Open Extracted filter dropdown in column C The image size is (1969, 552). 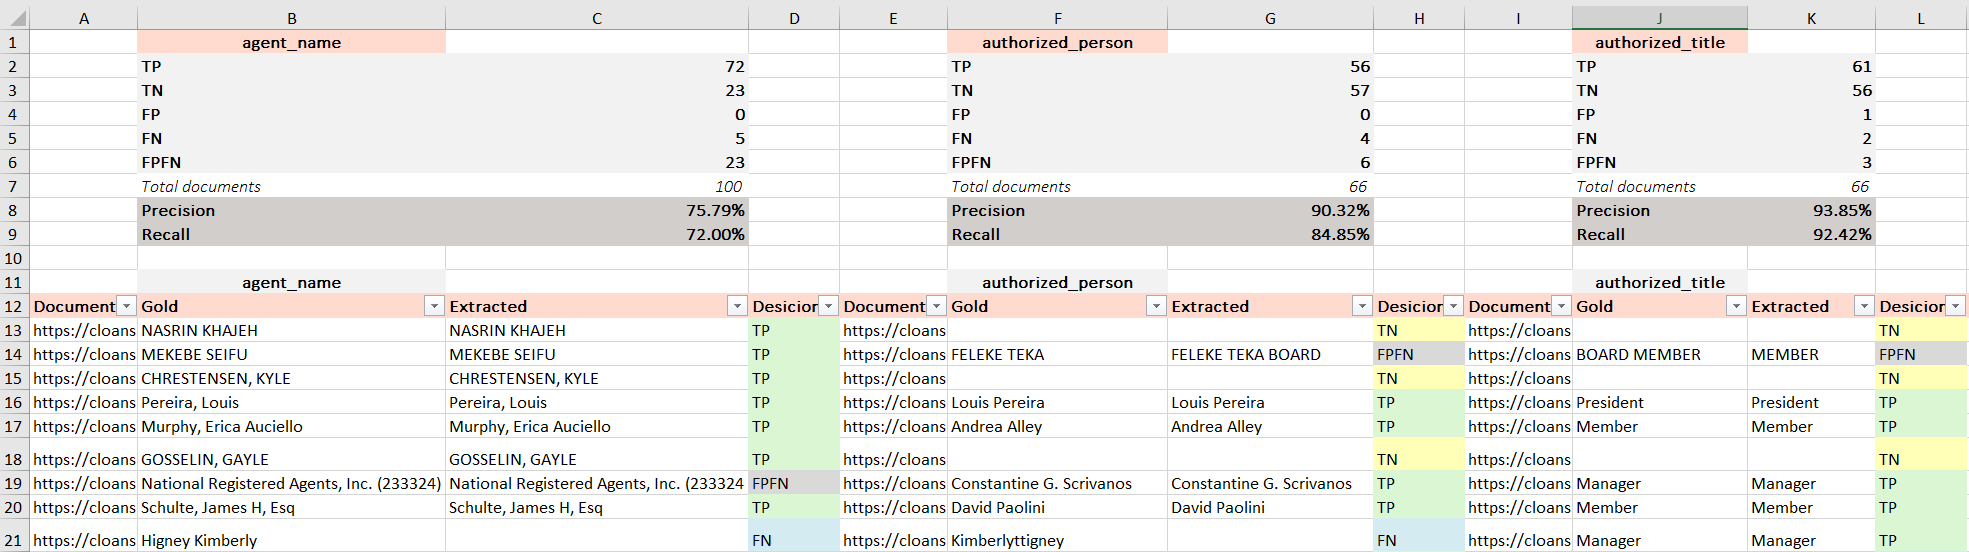coord(737,306)
